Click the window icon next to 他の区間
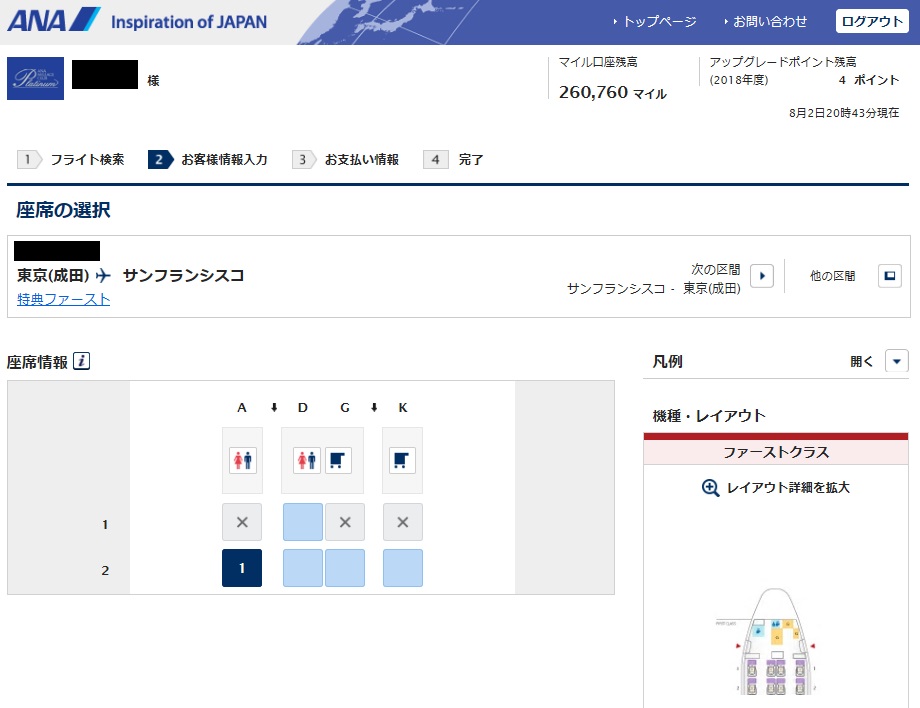 (x=889, y=275)
